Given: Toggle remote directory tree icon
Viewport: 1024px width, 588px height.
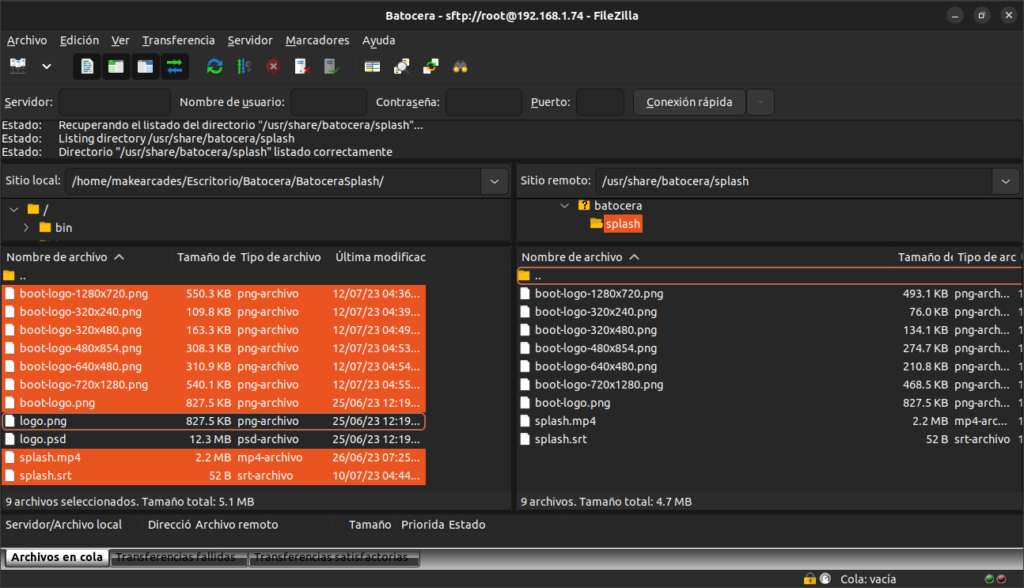Looking at the screenshot, I should click(145, 66).
